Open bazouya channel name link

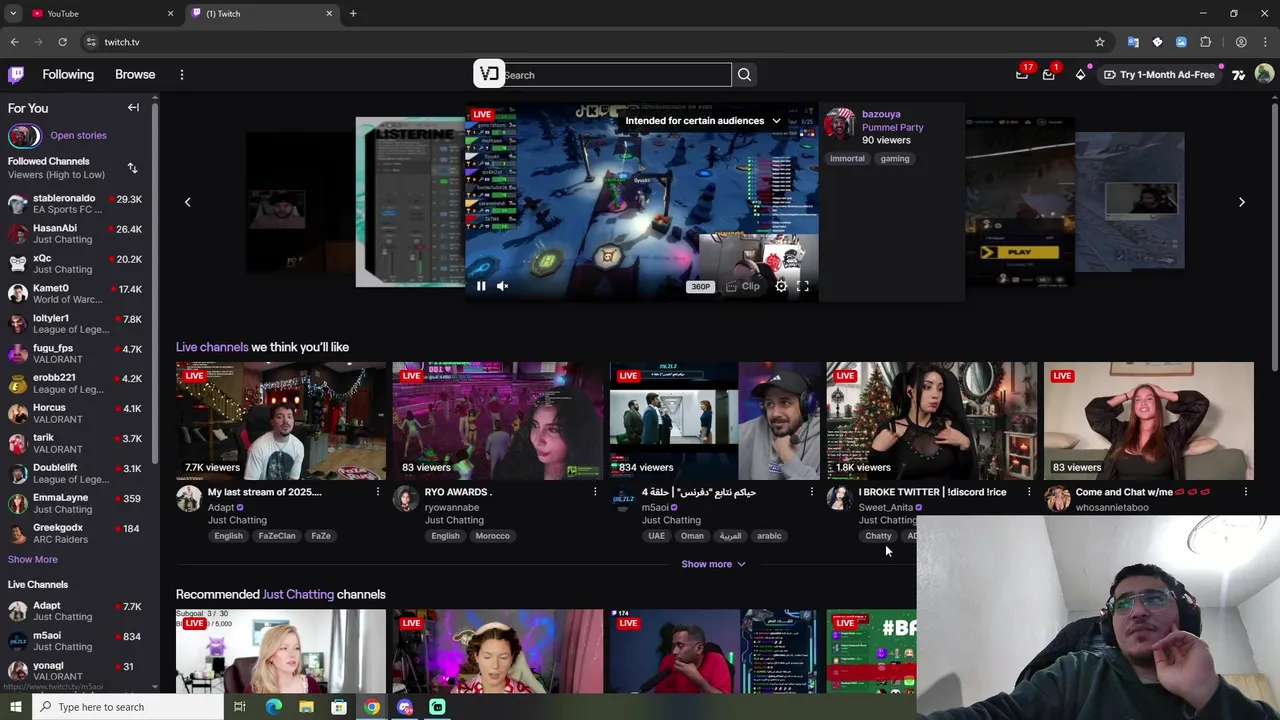coord(881,114)
